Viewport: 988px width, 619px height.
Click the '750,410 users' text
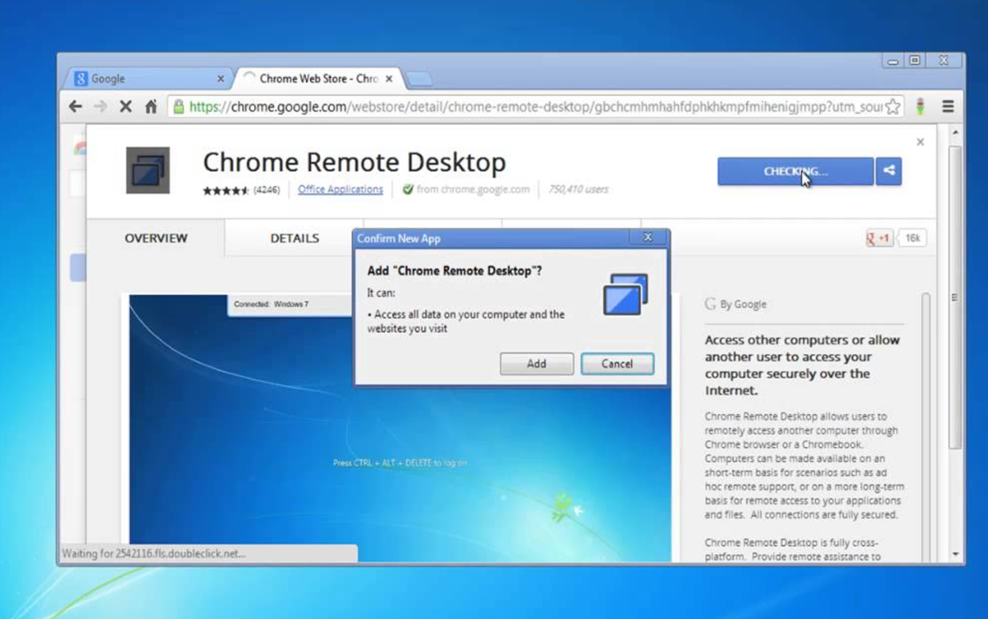pos(578,189)
